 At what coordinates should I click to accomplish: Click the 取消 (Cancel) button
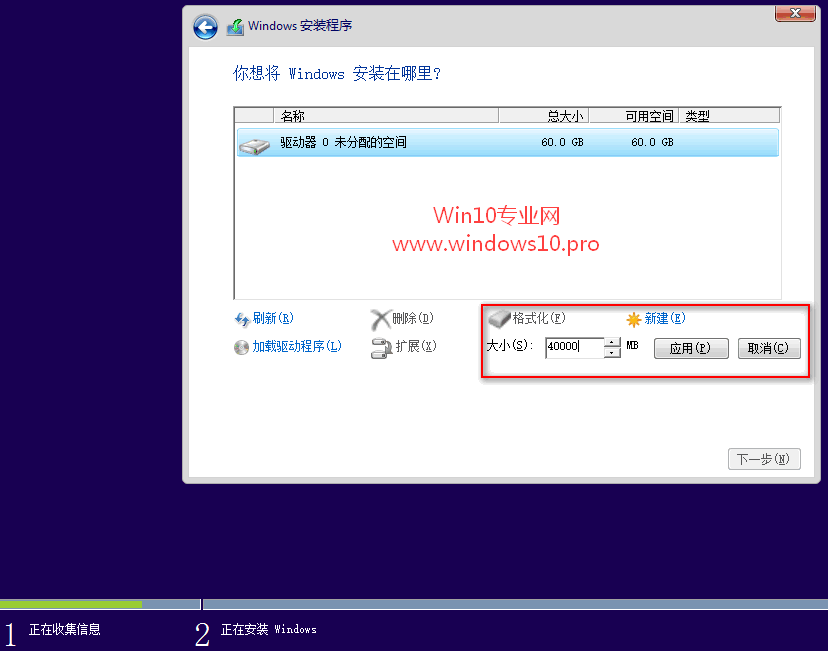tap(769, 348)
